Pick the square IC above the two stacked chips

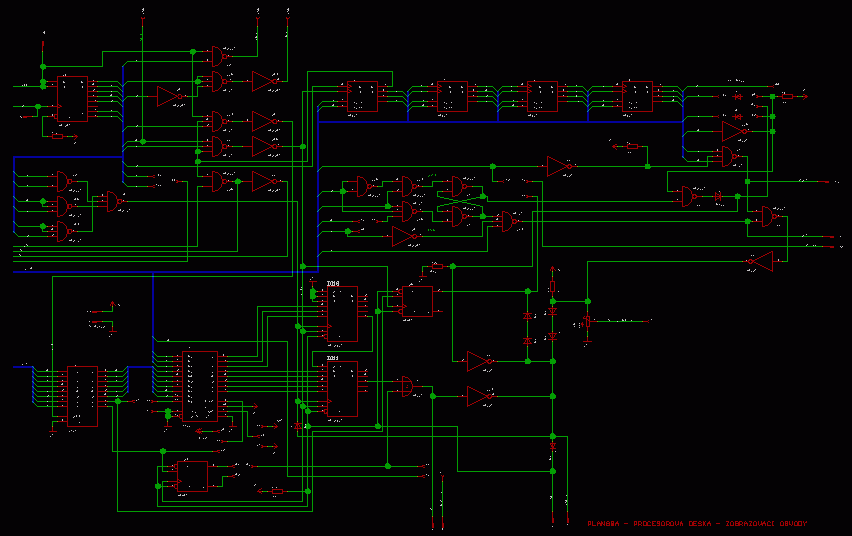417,301
